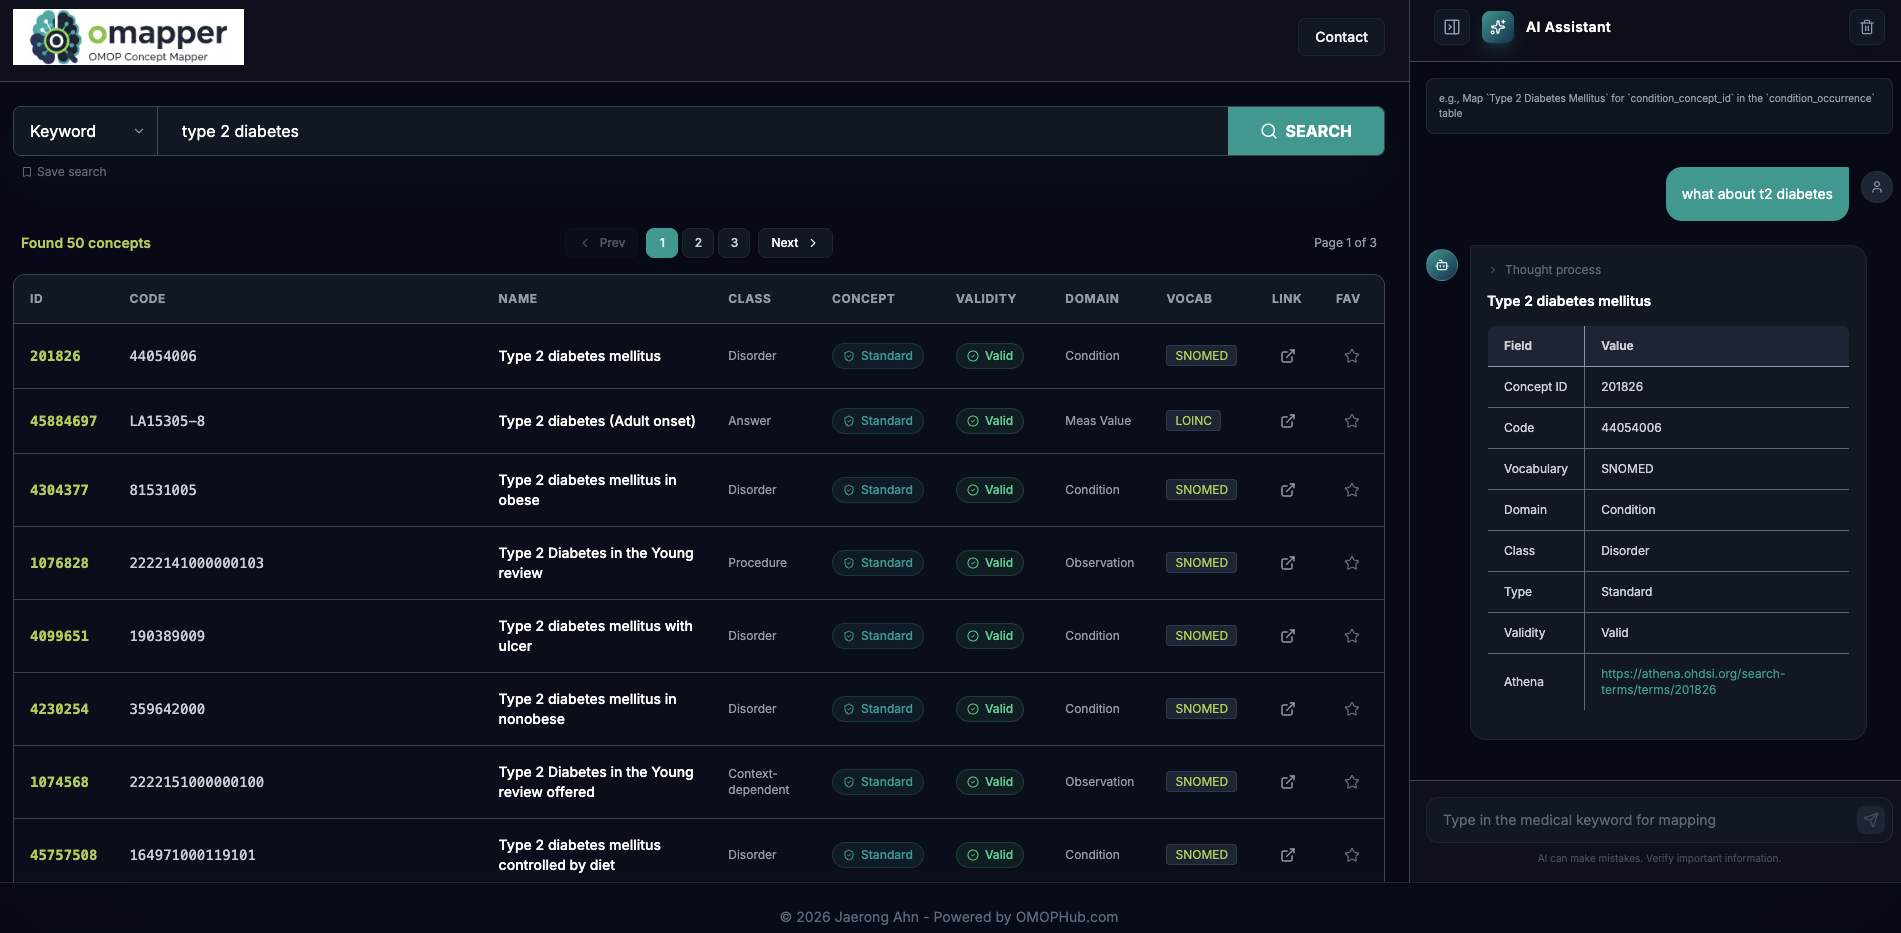
Task: Open concept ID 4304377
Action: tap(59, 490)
